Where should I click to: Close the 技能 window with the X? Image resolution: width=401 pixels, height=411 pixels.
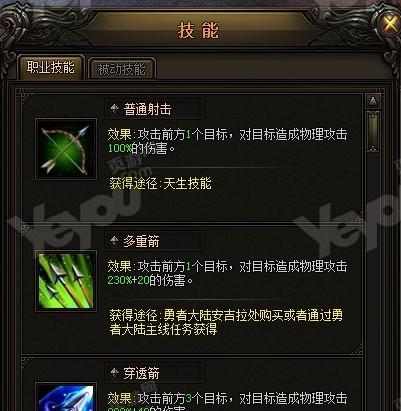click(390, 24)
